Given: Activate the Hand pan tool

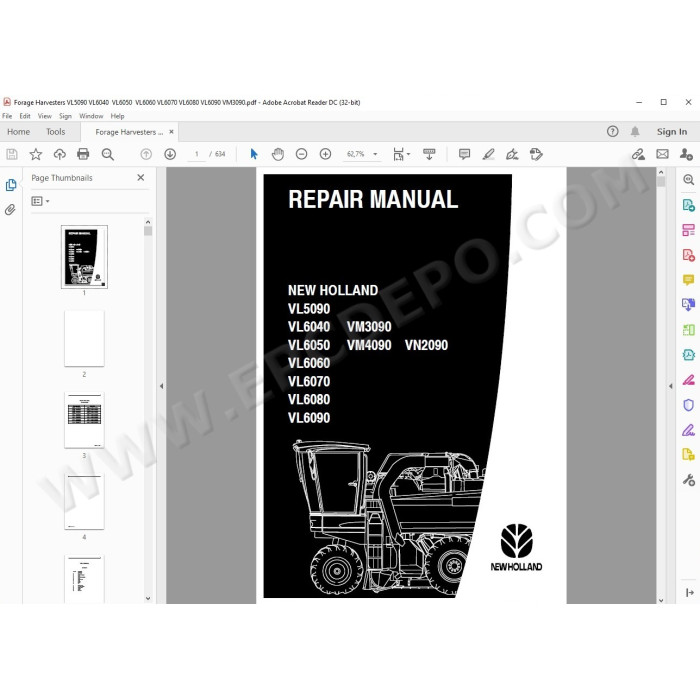Looking at the screenshot, I should click(278, 154).
